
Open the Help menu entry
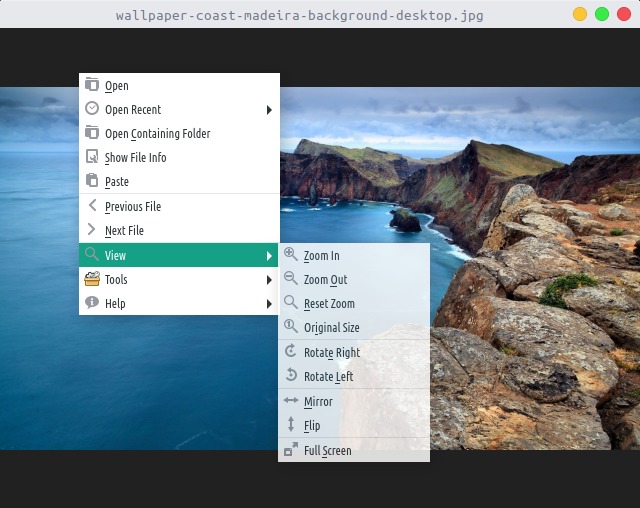pos(179,304)
